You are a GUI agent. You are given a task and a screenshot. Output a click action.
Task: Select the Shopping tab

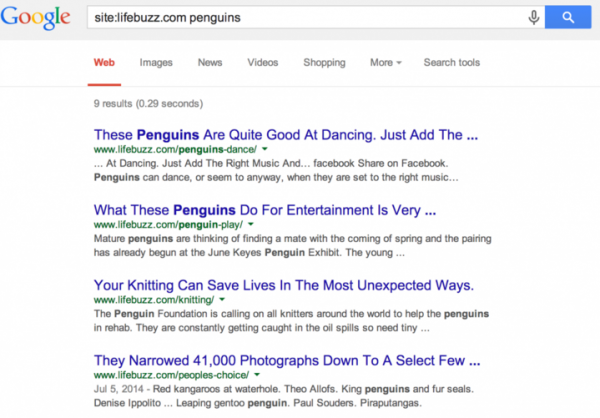[x=324, y=63]
